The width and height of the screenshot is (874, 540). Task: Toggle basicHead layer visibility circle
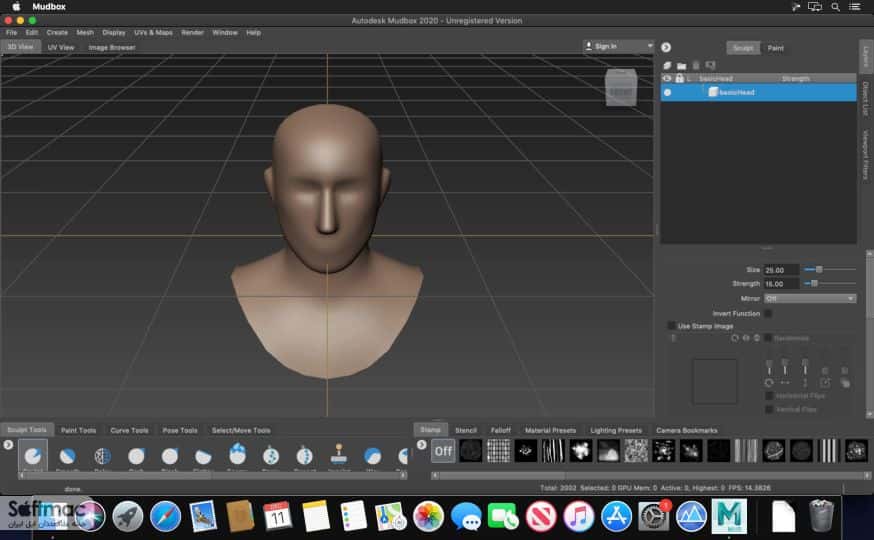pos(668,92)
